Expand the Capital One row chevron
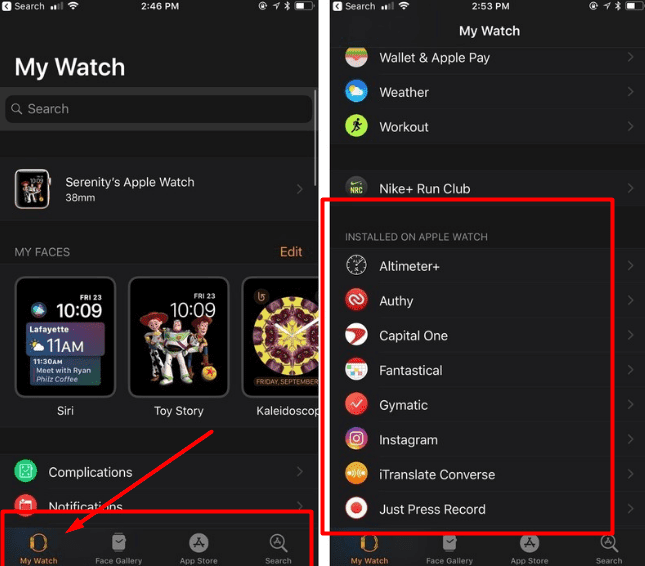The width and height of the screenshot is (645, 566). pyautogui.click(x=630, y=335)
